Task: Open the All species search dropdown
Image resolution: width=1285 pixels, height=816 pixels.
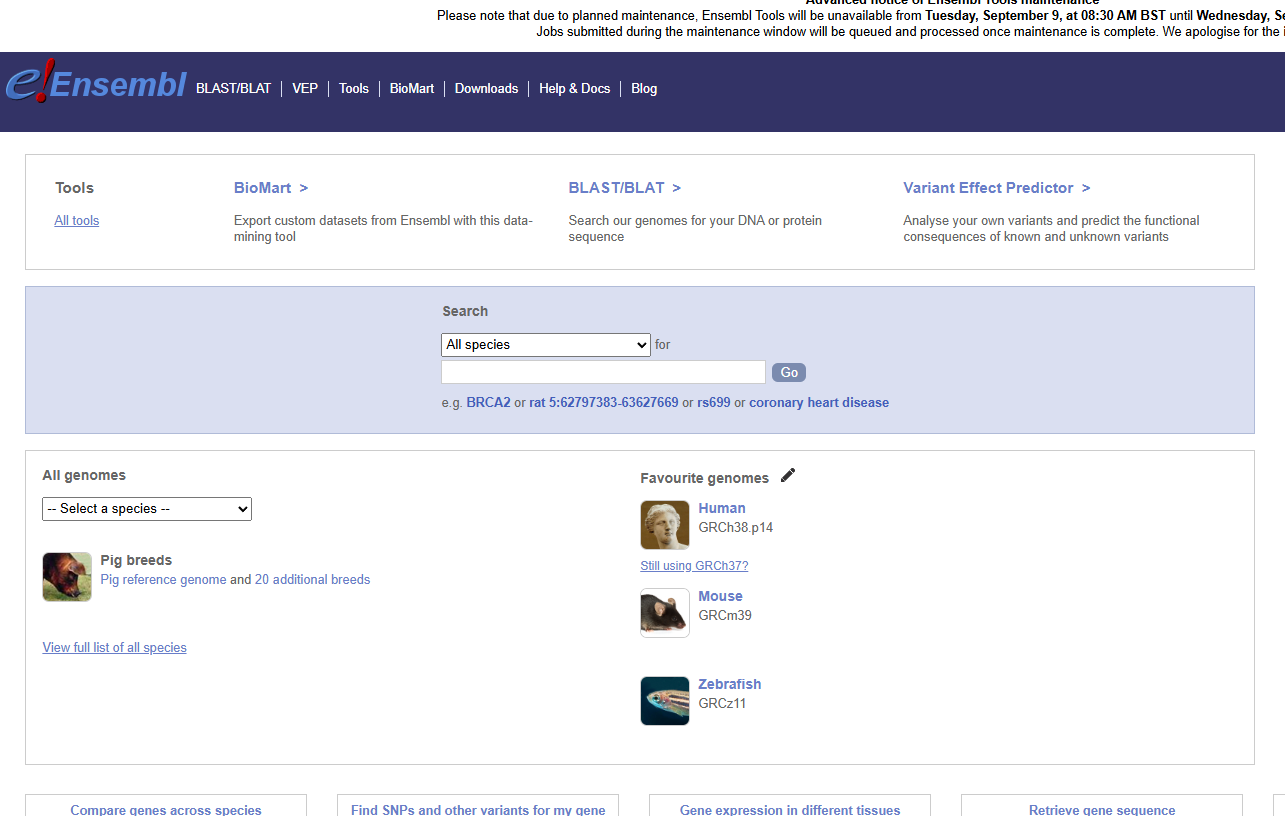Action: 546,344
